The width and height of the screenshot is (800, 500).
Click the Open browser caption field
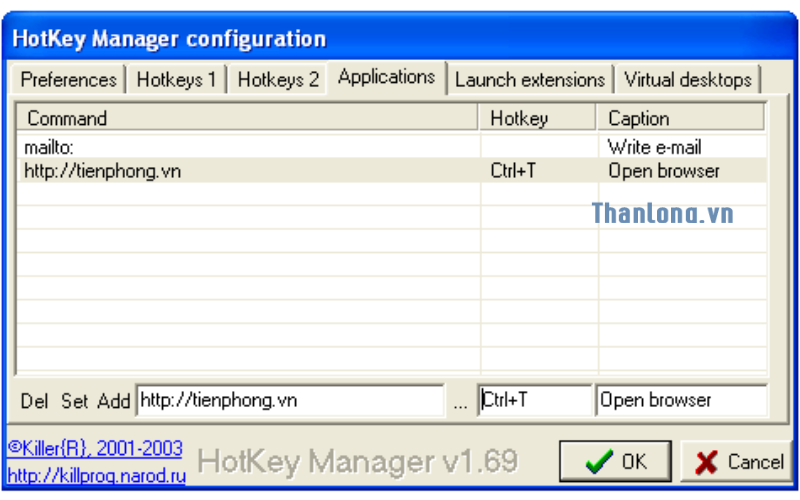coord(681,401)
